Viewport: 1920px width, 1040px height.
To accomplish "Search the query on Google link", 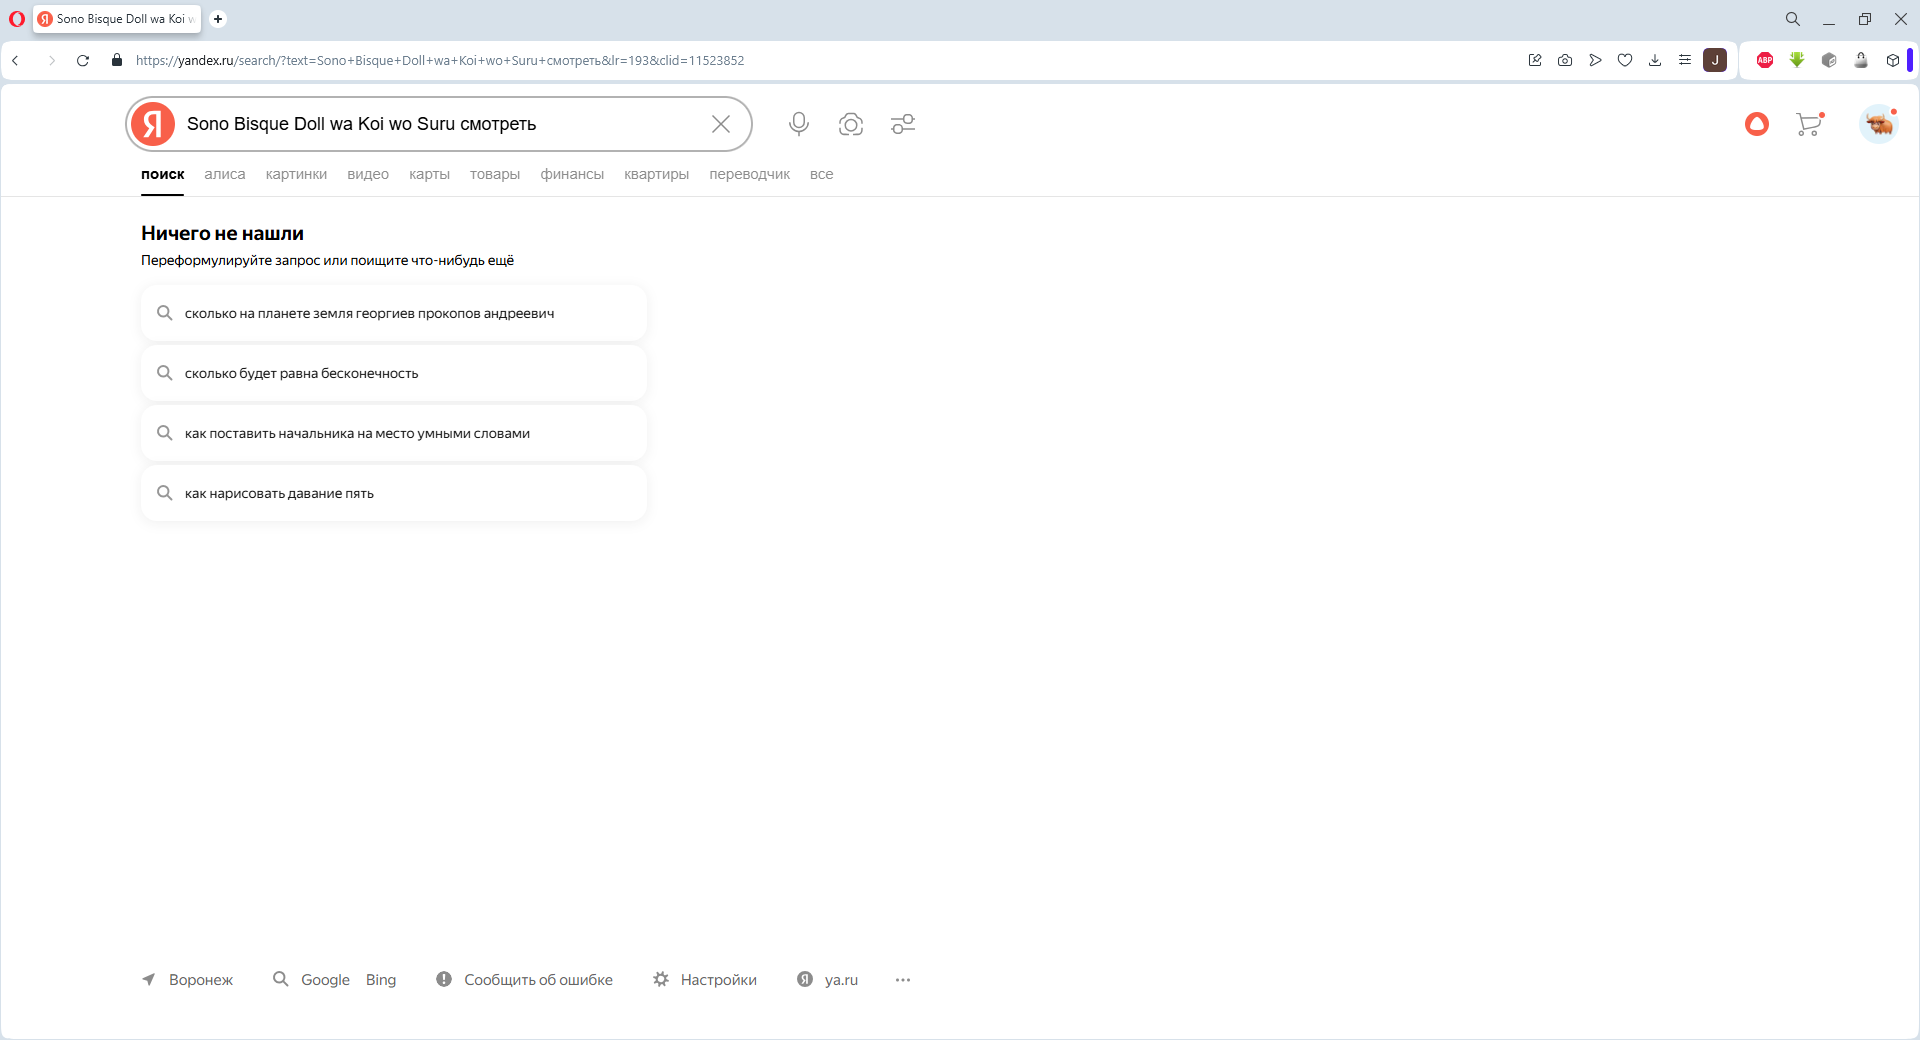I will point(325,980).
